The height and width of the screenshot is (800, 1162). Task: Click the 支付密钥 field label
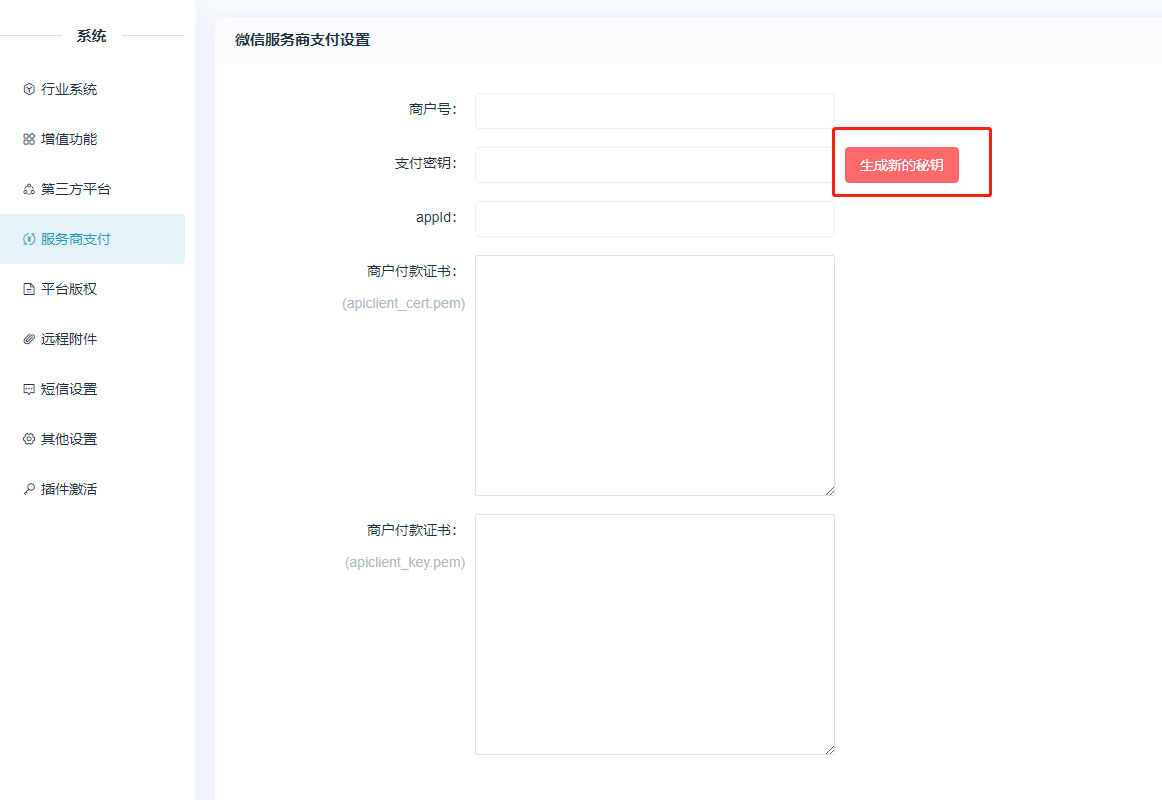[425, 163]
